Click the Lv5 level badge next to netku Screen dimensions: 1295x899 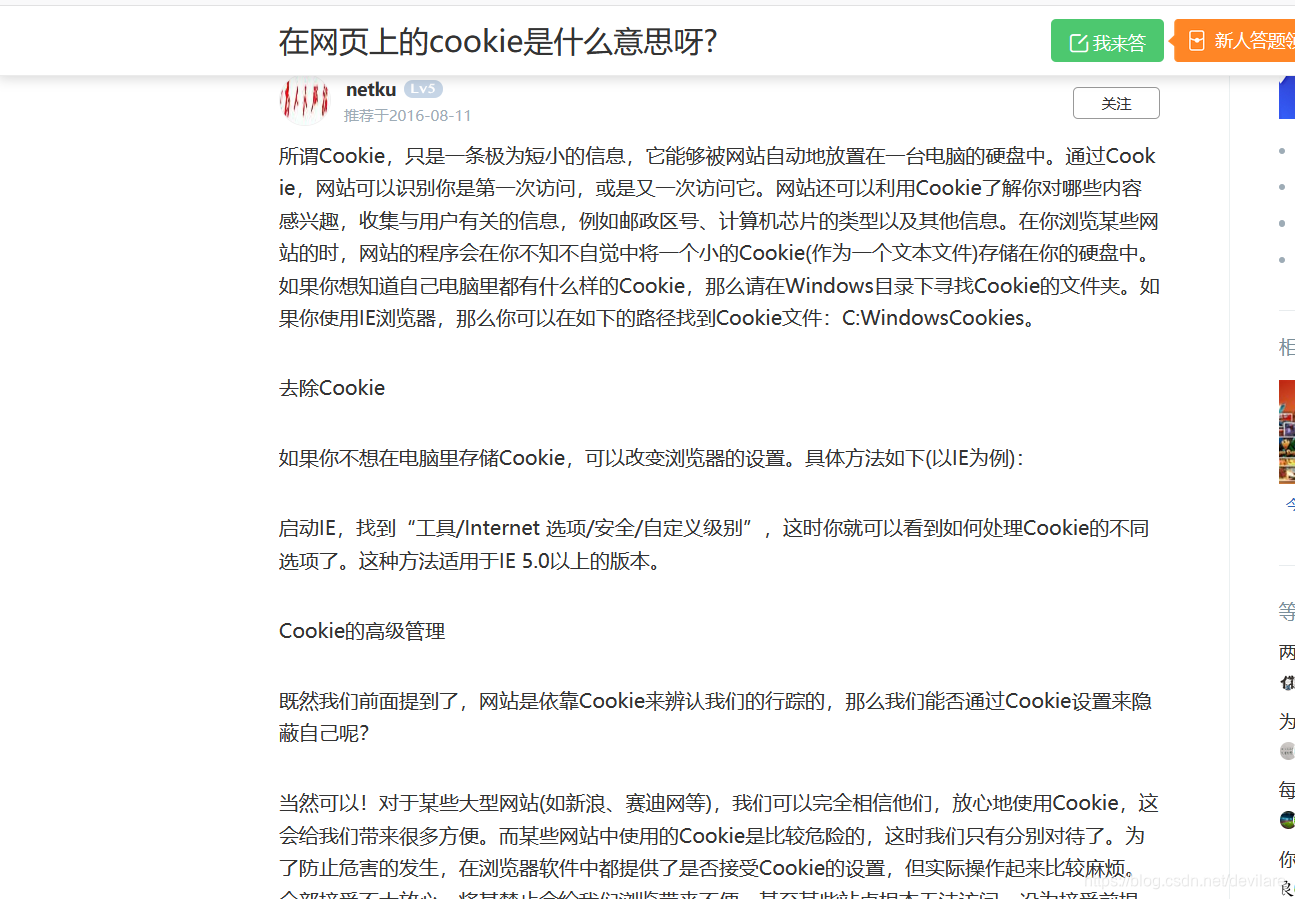423,88
